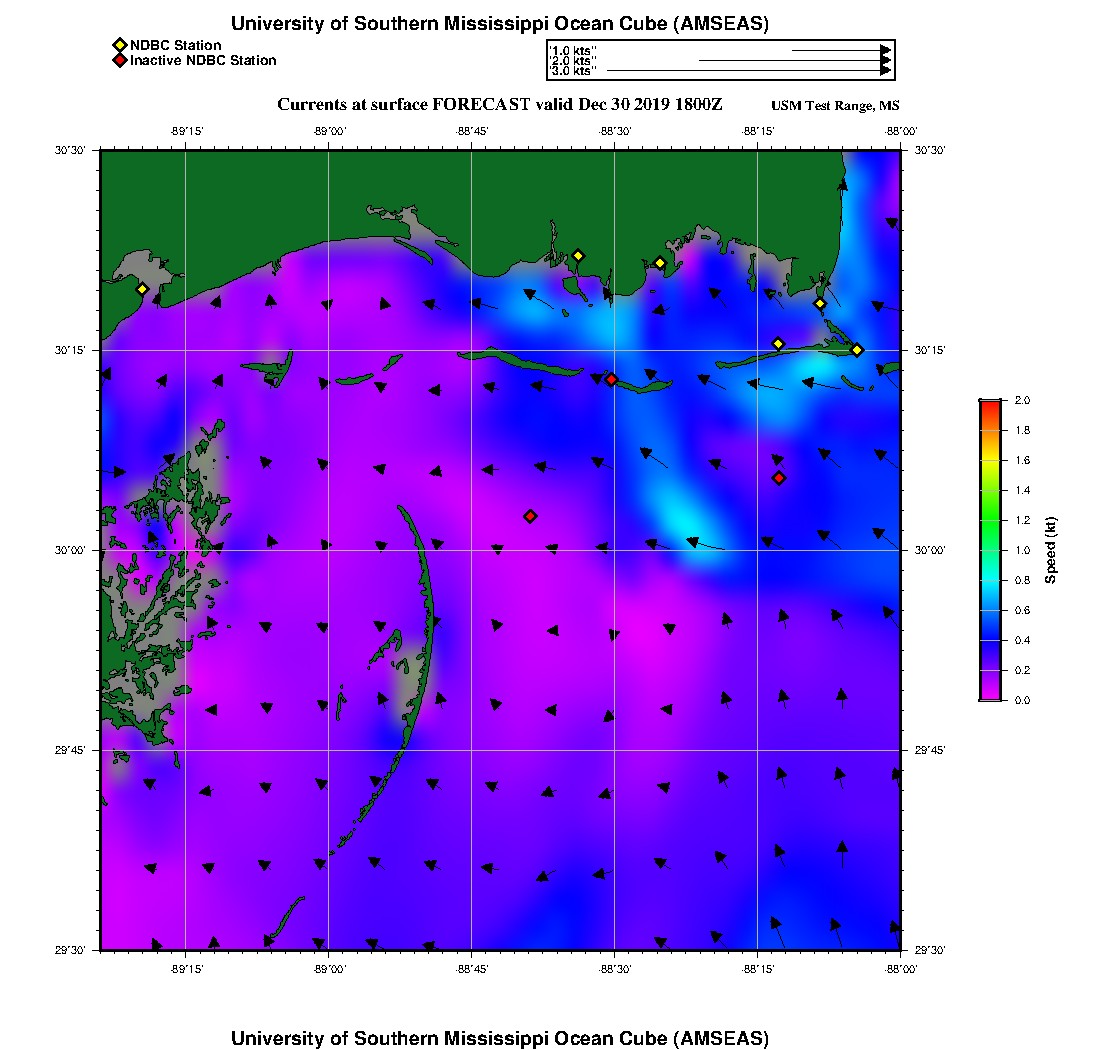1100x1050 pixels.
Task: Select northernmost of the three eastern yellow station markers
Action: 820,304
